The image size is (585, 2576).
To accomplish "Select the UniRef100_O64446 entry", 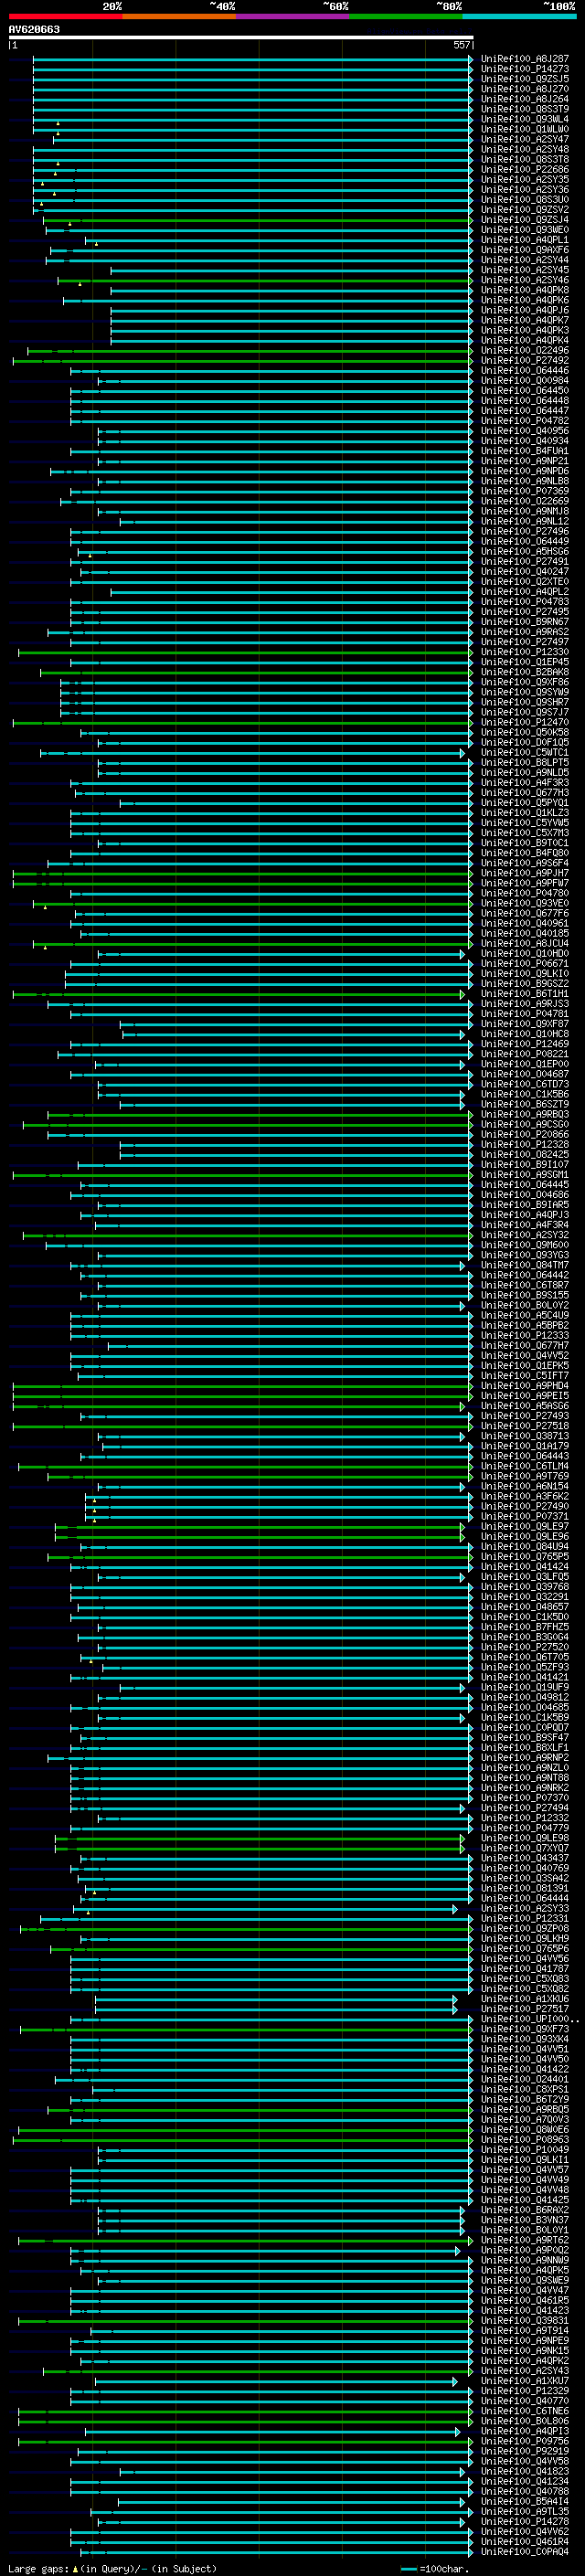I will pyautogui.click(x=524, y=370).
